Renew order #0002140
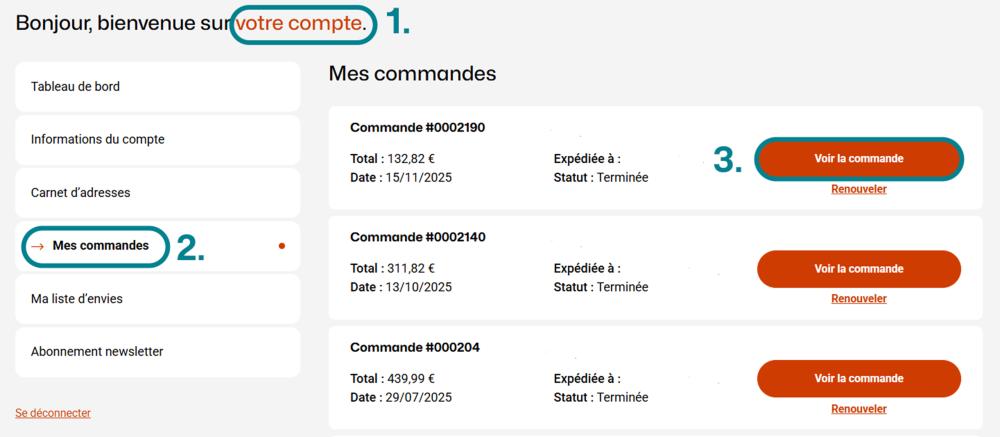The image size is (1000, 437). click(859, 299)
